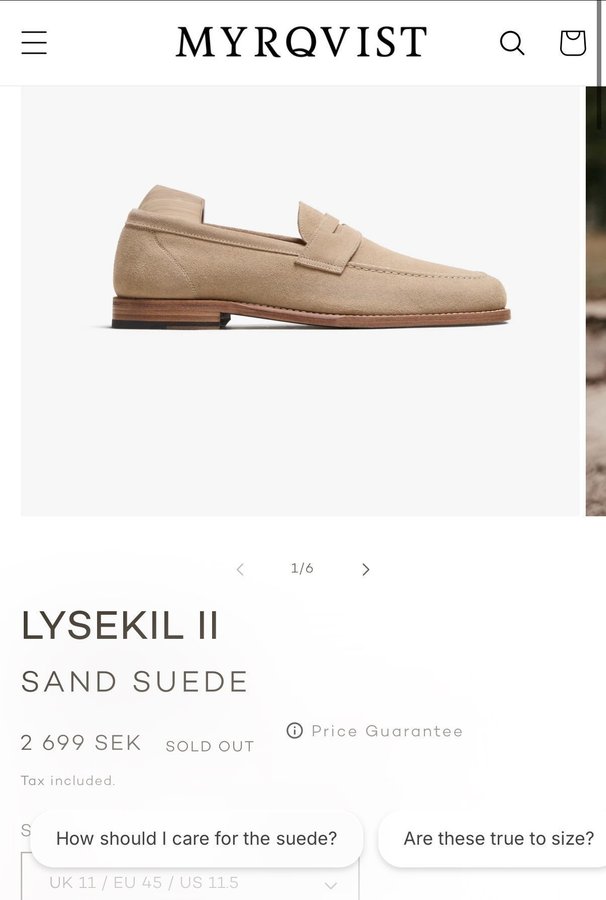The width and height of the screenshot is (606, 900).
Task: Select 'How should I care for the suede?' suggestion
Action: tap(197, 839)
